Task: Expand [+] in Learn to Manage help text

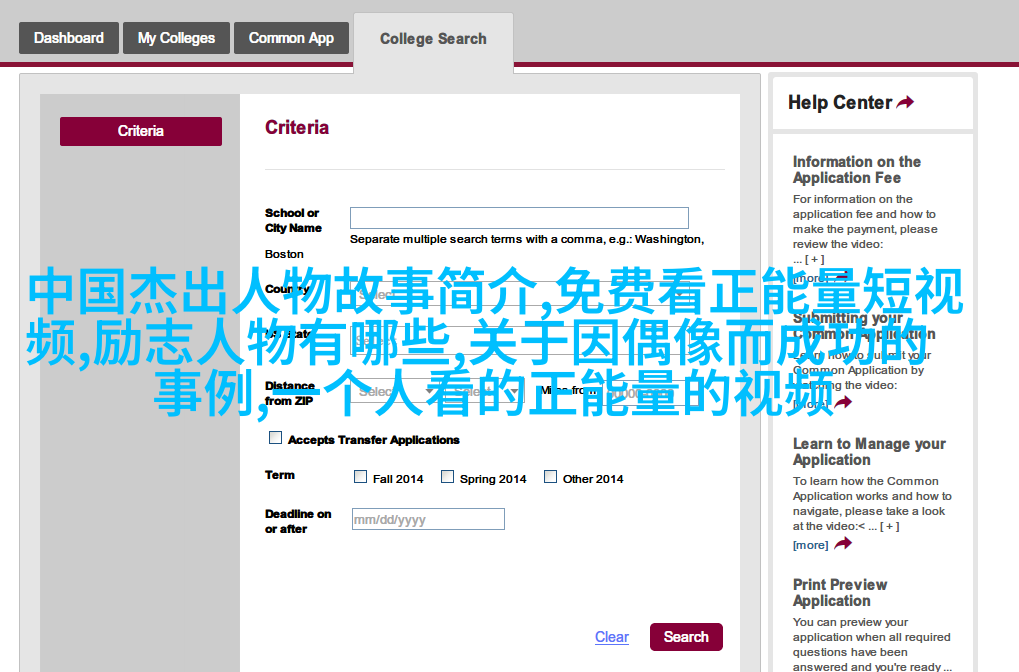Action: click(x=890, y=526)
